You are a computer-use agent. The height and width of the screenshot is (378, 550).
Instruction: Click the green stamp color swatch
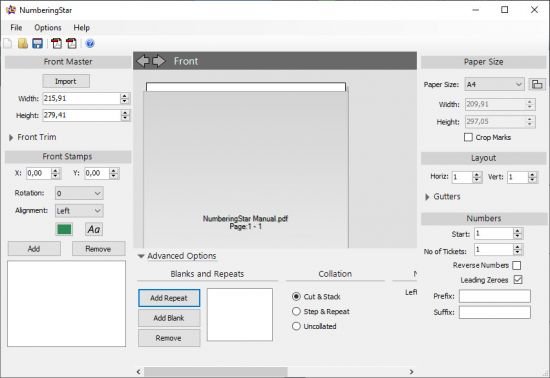point(64,229)
